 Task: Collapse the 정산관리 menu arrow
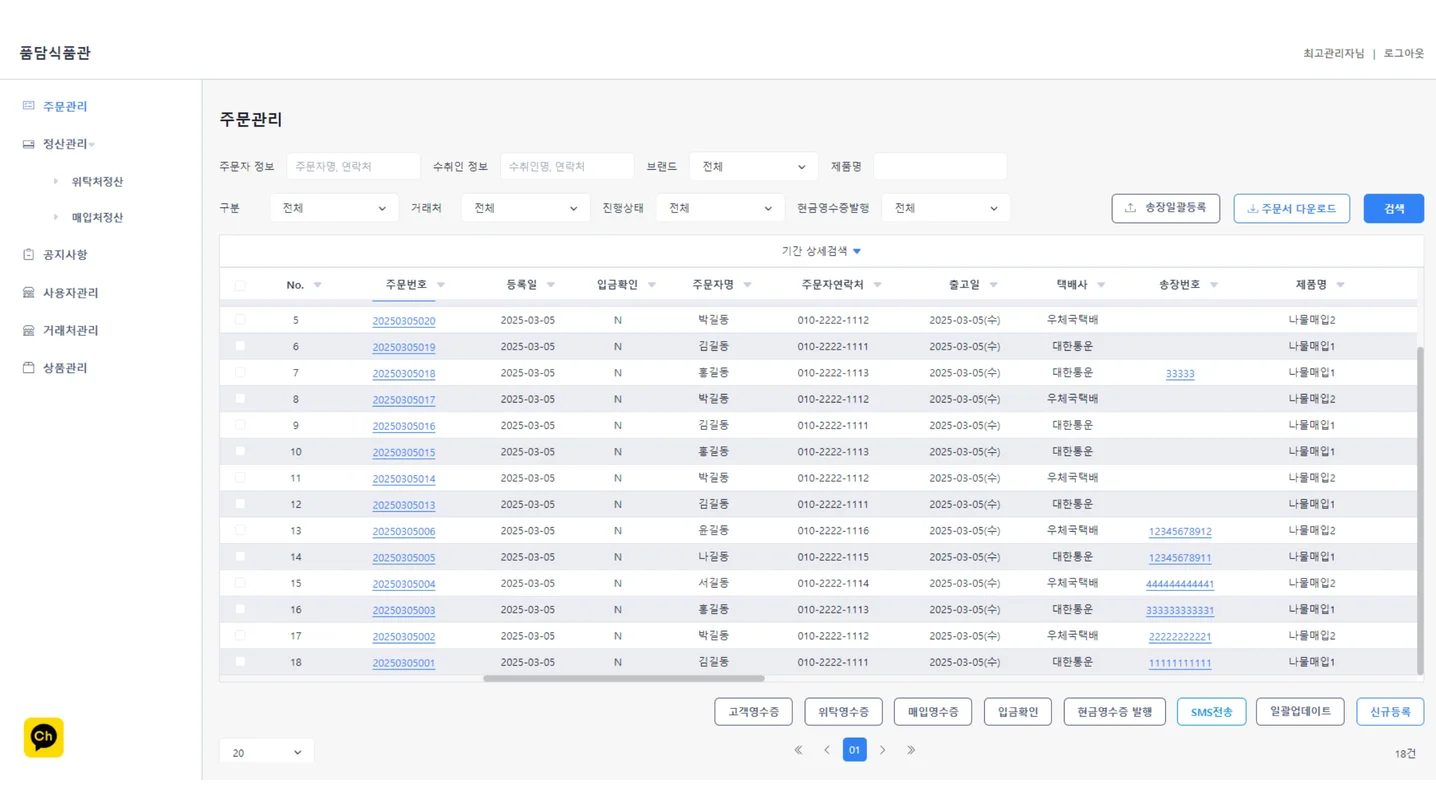[x=92, y=145]
